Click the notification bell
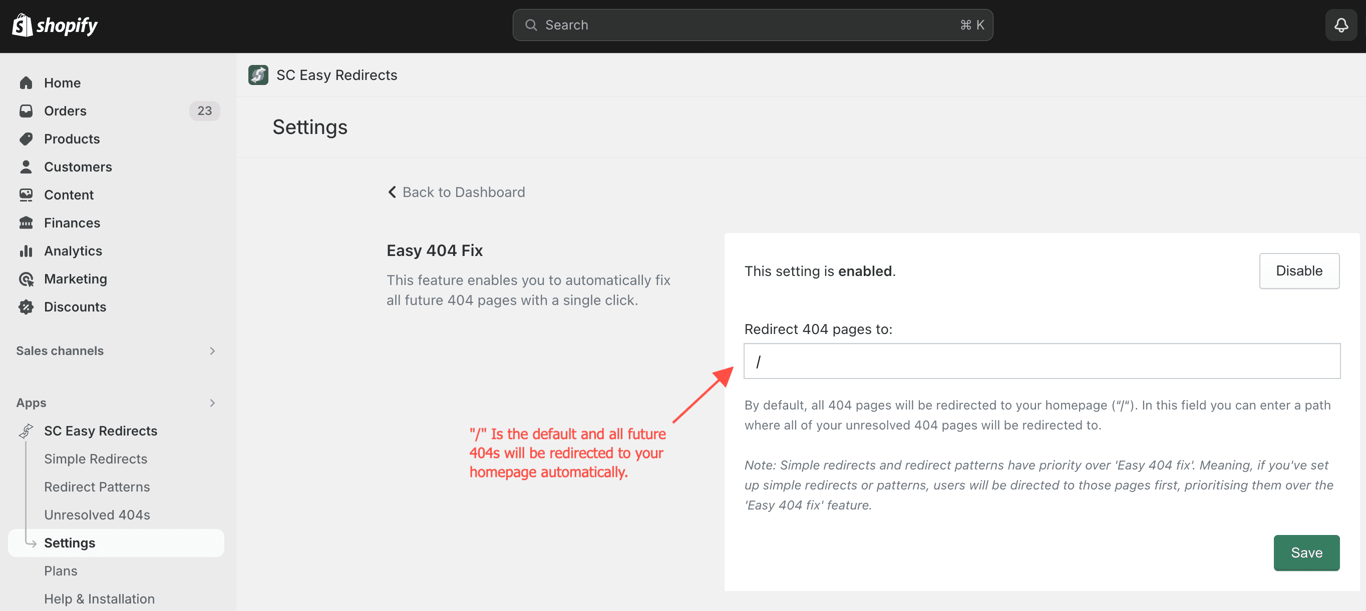The height and width of the screenshot is (611, 1366). (x=1340, y=24)
